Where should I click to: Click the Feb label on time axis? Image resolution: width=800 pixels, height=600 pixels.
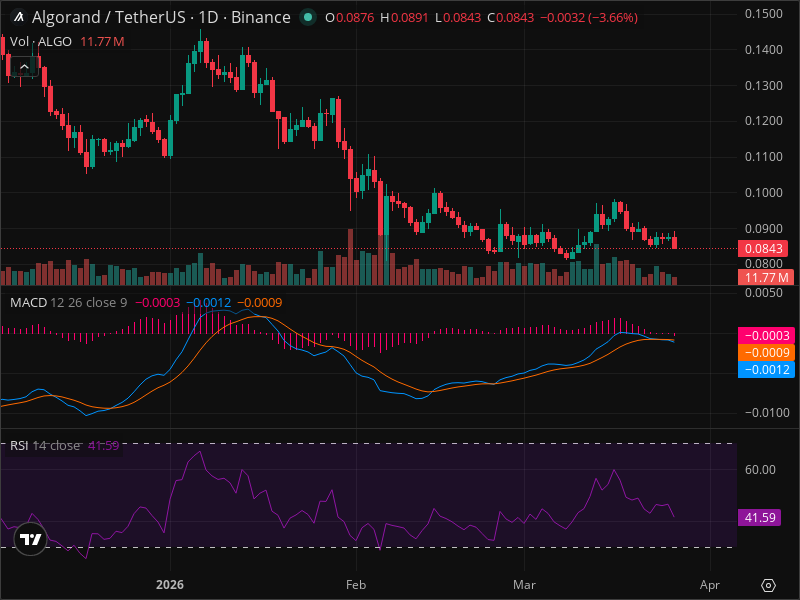[x=356, y=585]
